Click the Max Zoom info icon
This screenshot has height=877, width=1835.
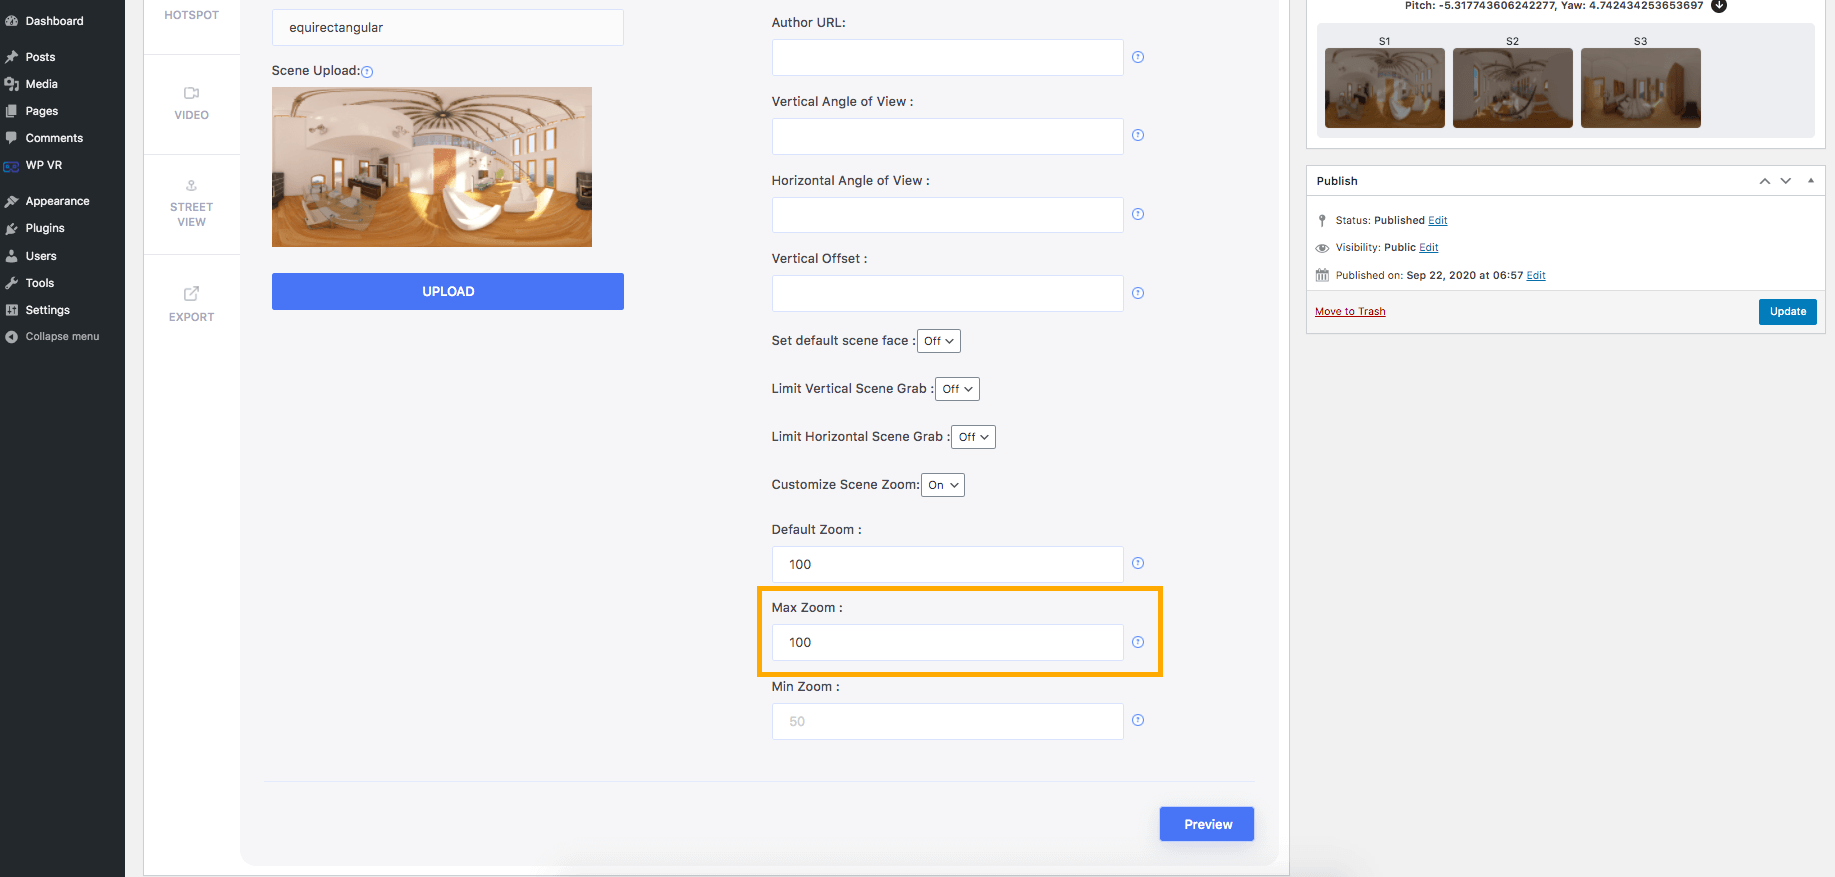1138,642
